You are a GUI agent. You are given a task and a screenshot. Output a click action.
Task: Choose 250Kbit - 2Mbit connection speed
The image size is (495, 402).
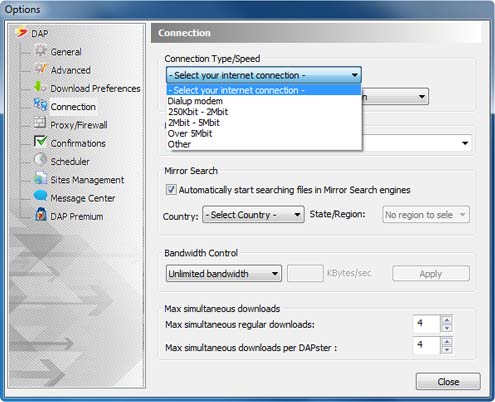coord(264,112)
